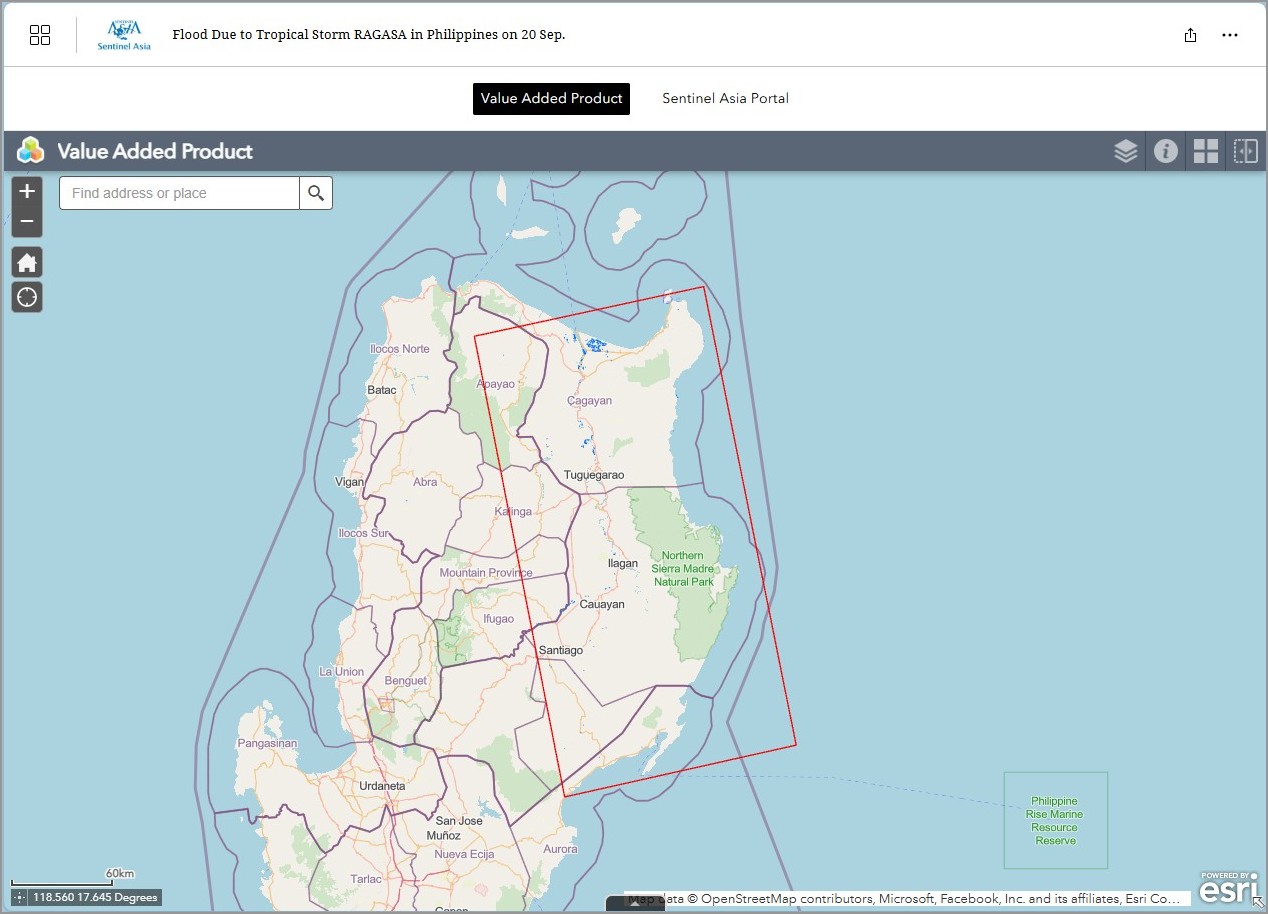Image resolution: width=1268 pixels, height=914 pixels.
Task: Select the Value Added Product tab
Action: [551, 98]
